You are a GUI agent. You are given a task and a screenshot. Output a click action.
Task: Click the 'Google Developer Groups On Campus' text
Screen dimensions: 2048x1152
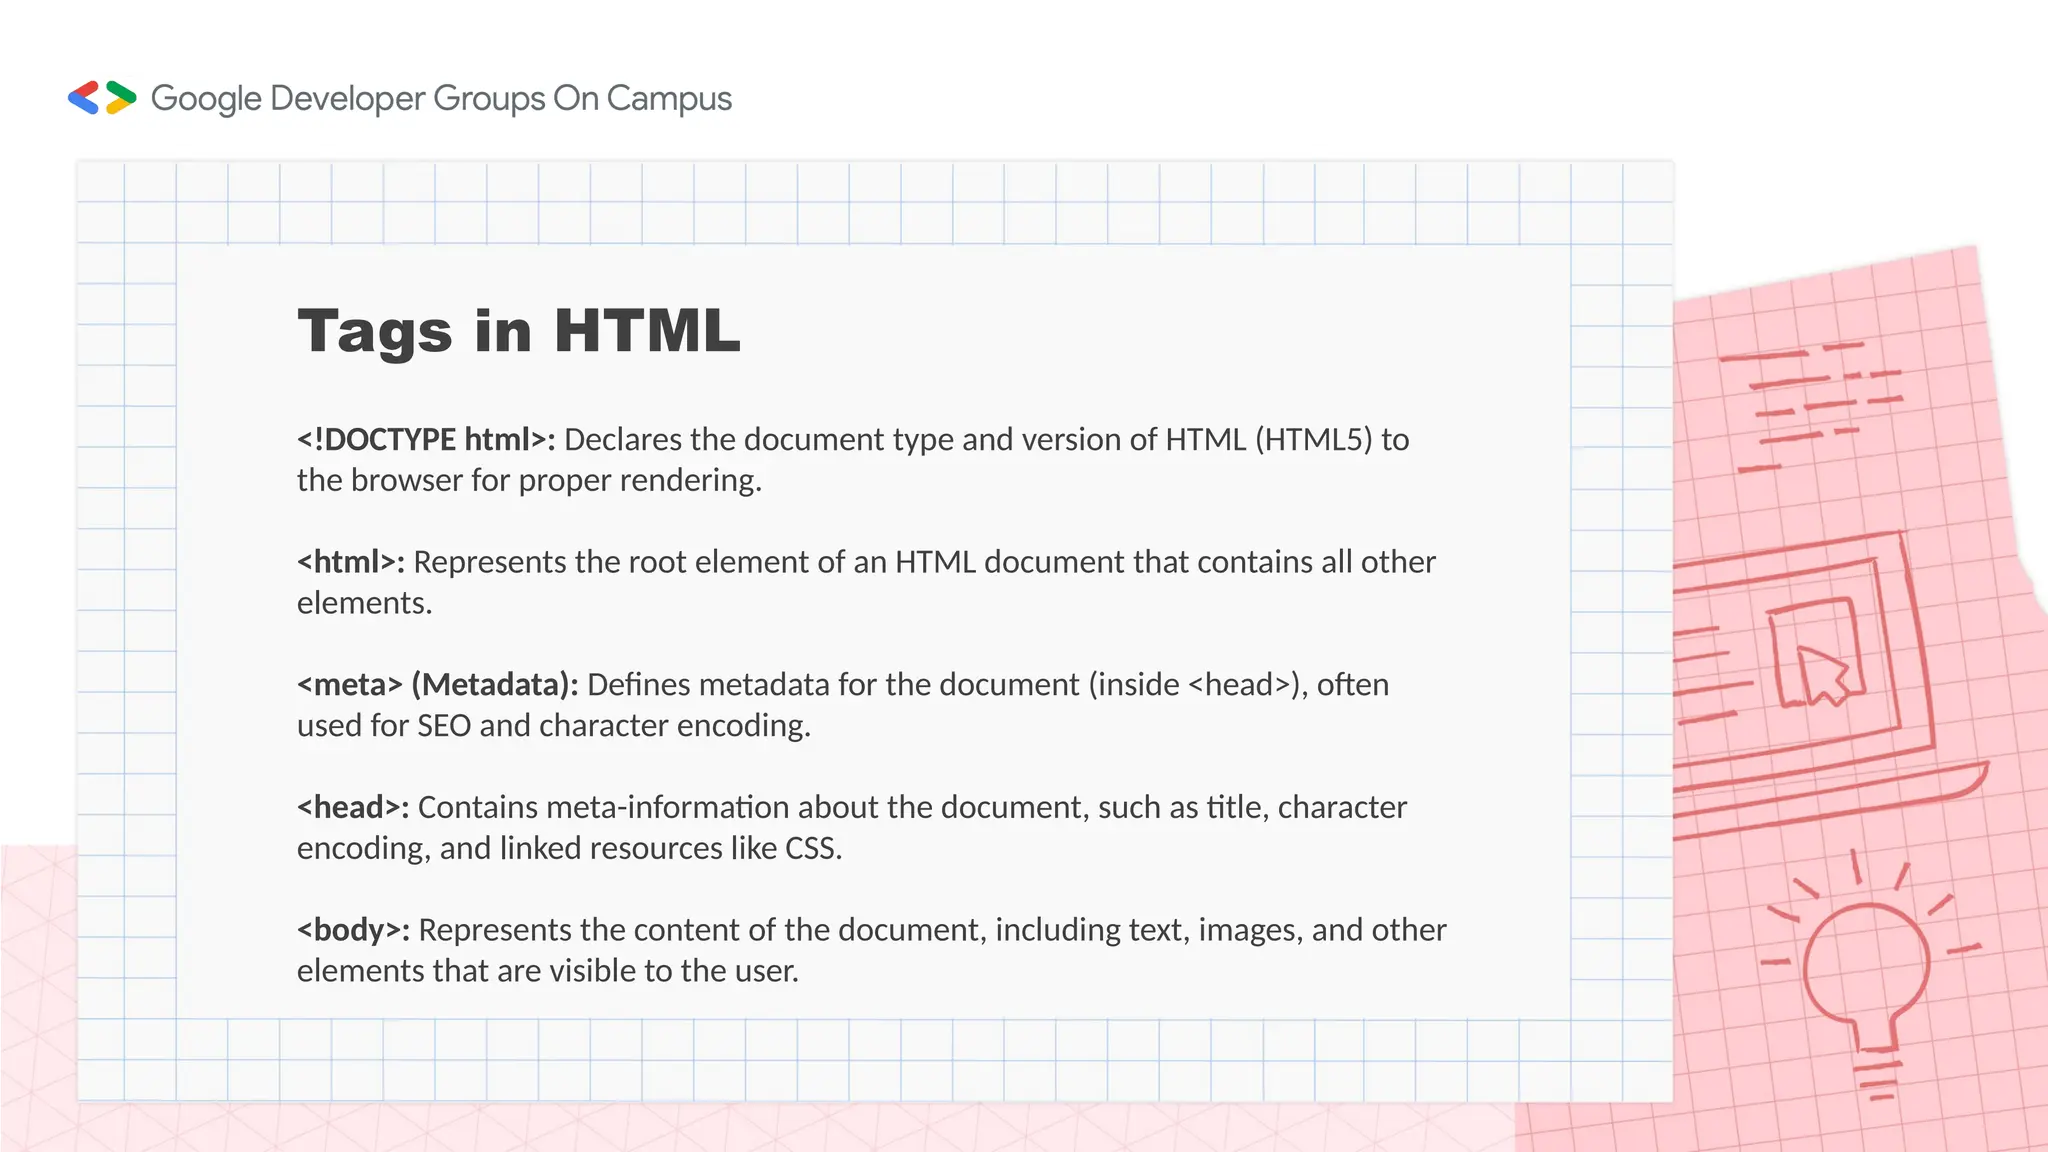pos(441,99)
